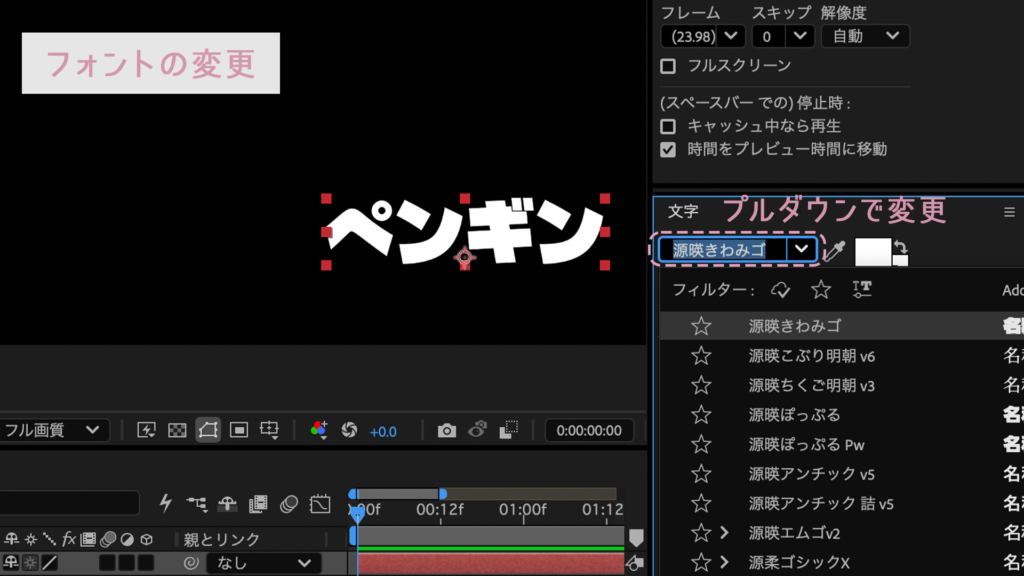This screenshot has width=1024, height=576.
Task: Open the RGB show channel icon
Action: 319,429
